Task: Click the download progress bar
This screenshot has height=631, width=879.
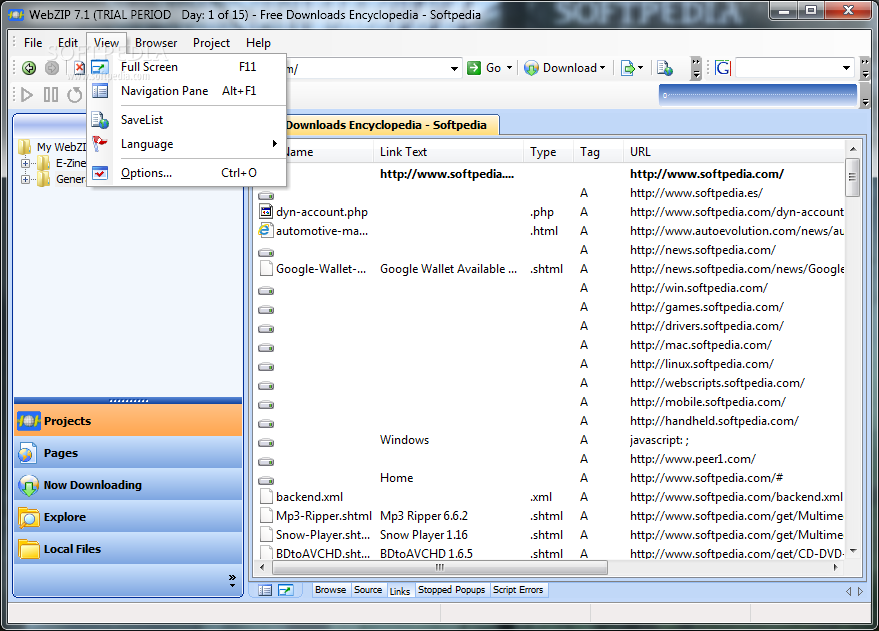Action: [x=758, y=95]
